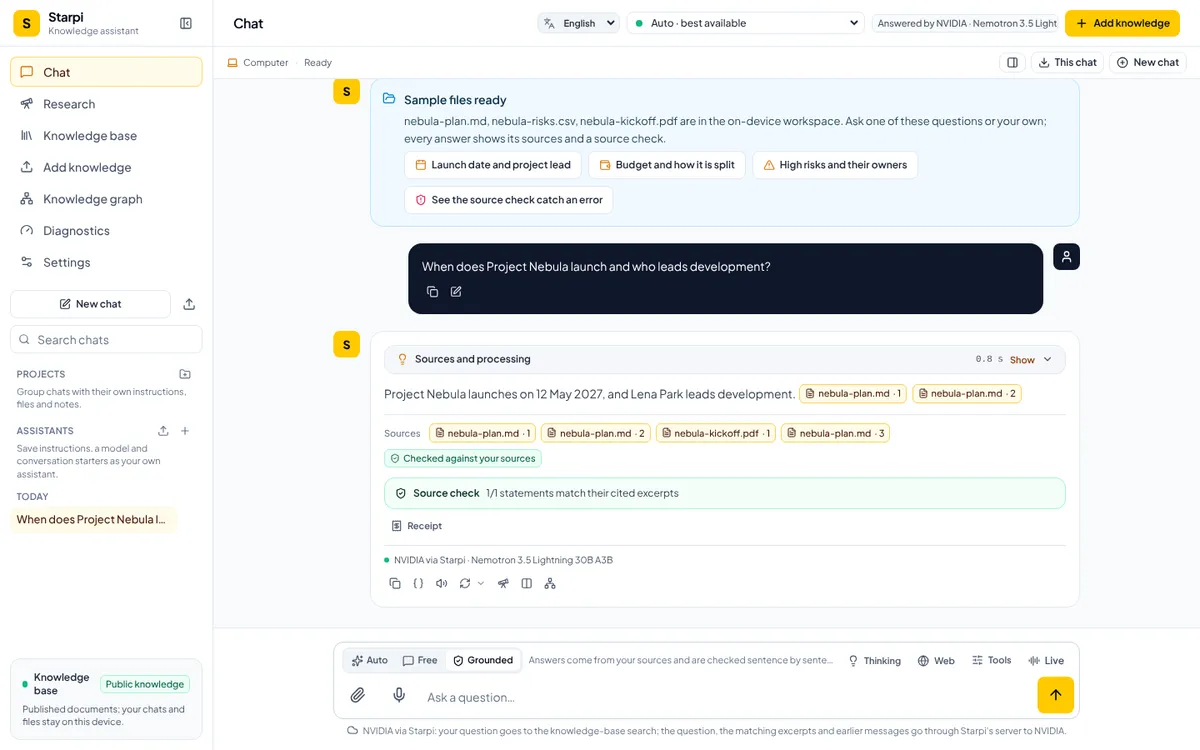The image size is (1200, 750).
Task: Click the folder icon by Sample files ready
Action: coord(389,98)
